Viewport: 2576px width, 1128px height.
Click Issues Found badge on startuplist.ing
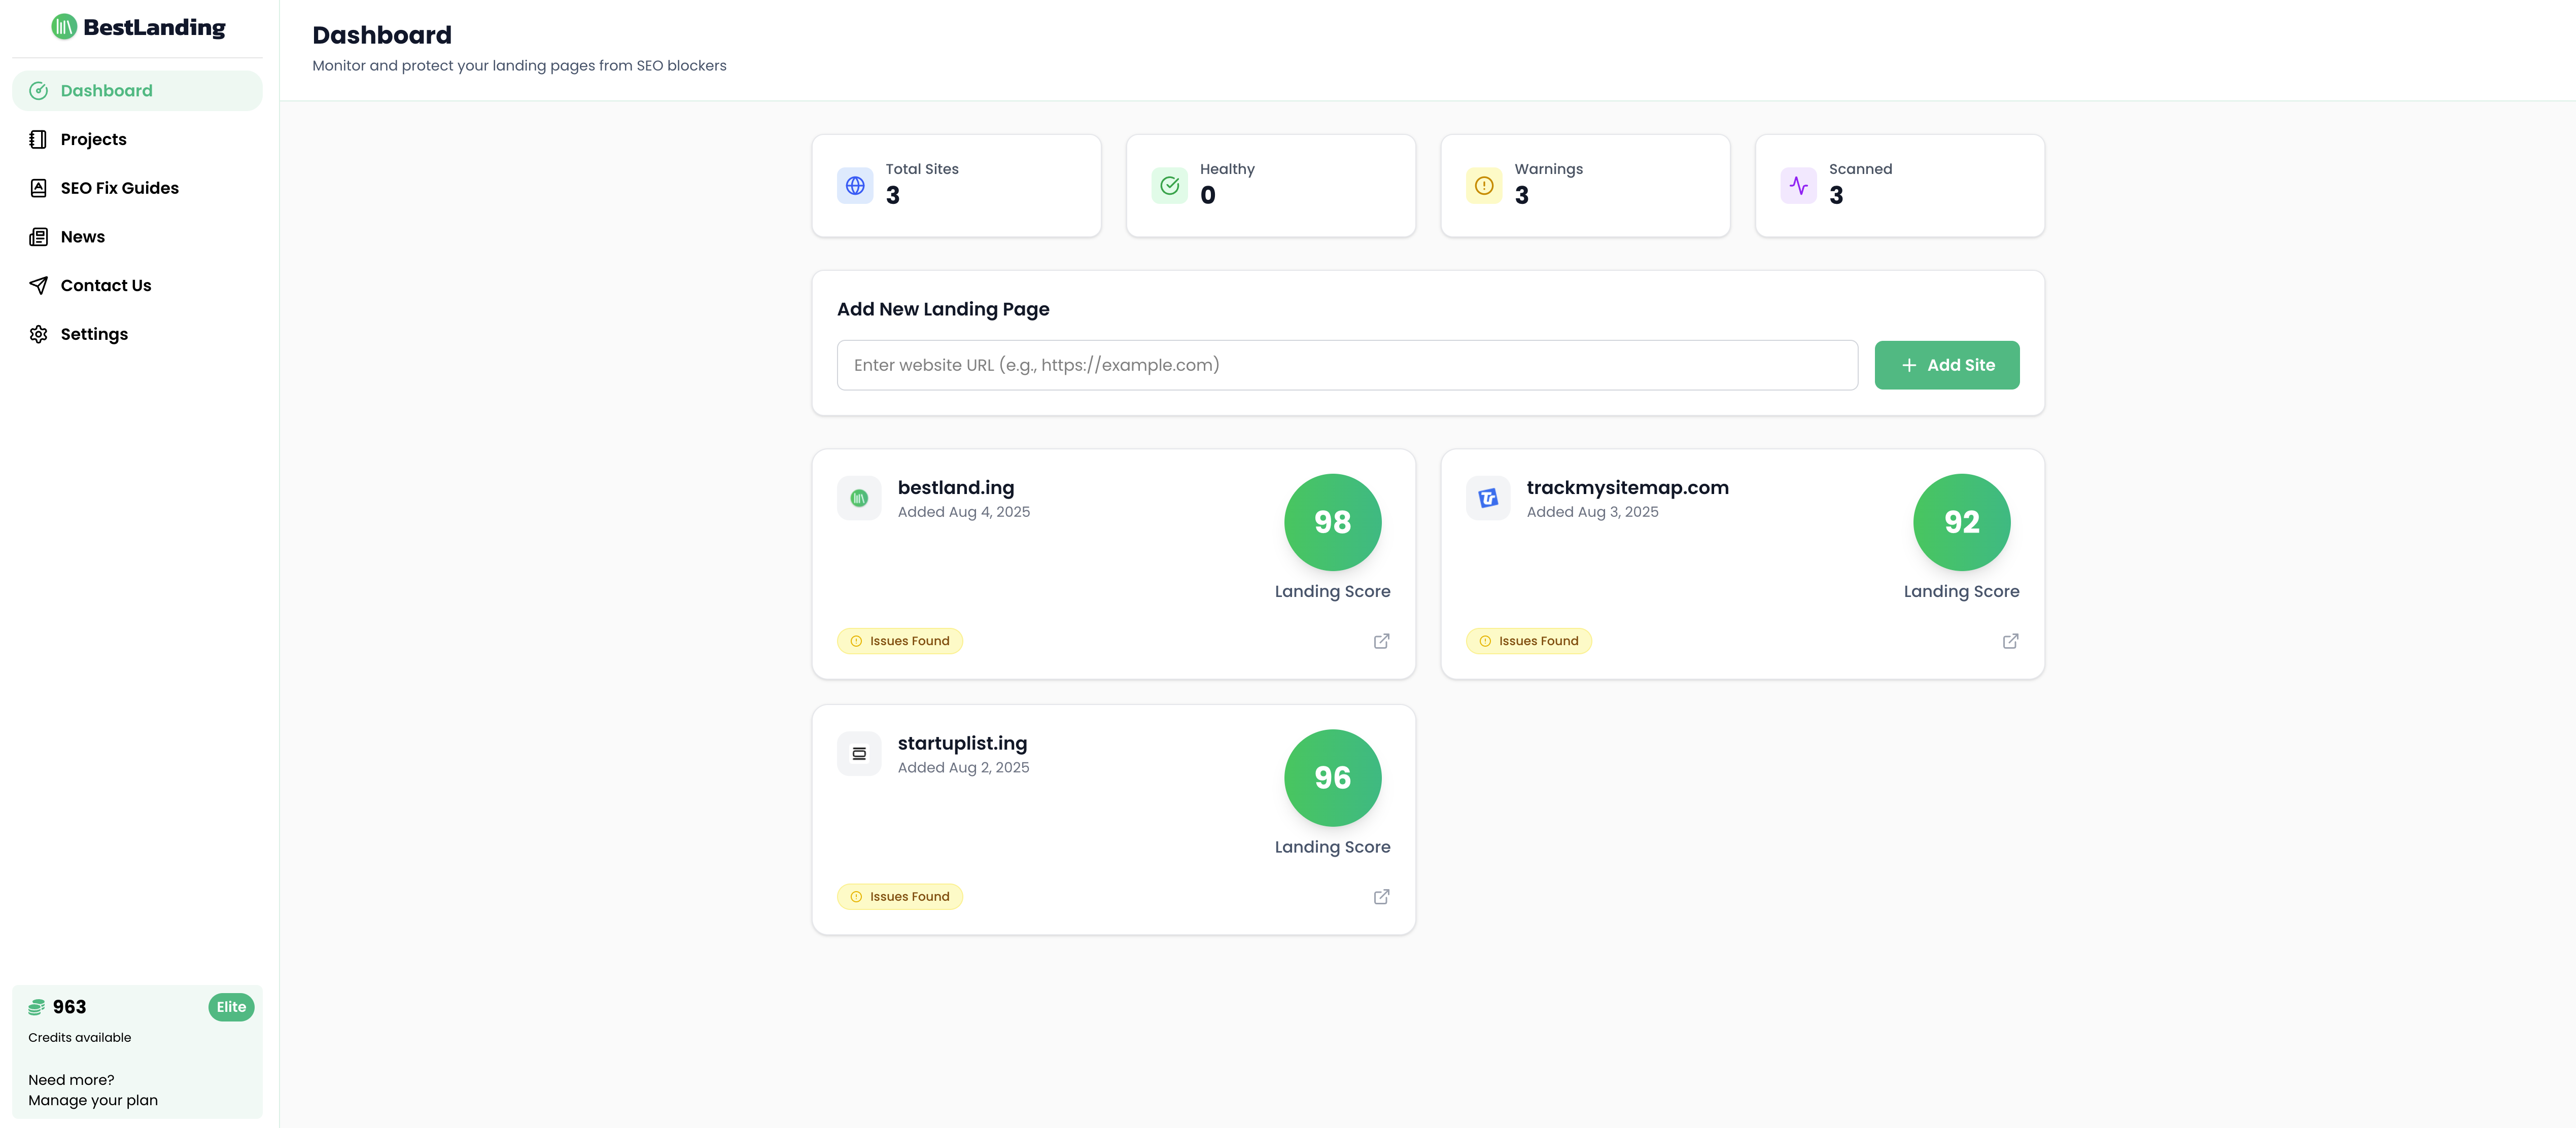(900, 897)
